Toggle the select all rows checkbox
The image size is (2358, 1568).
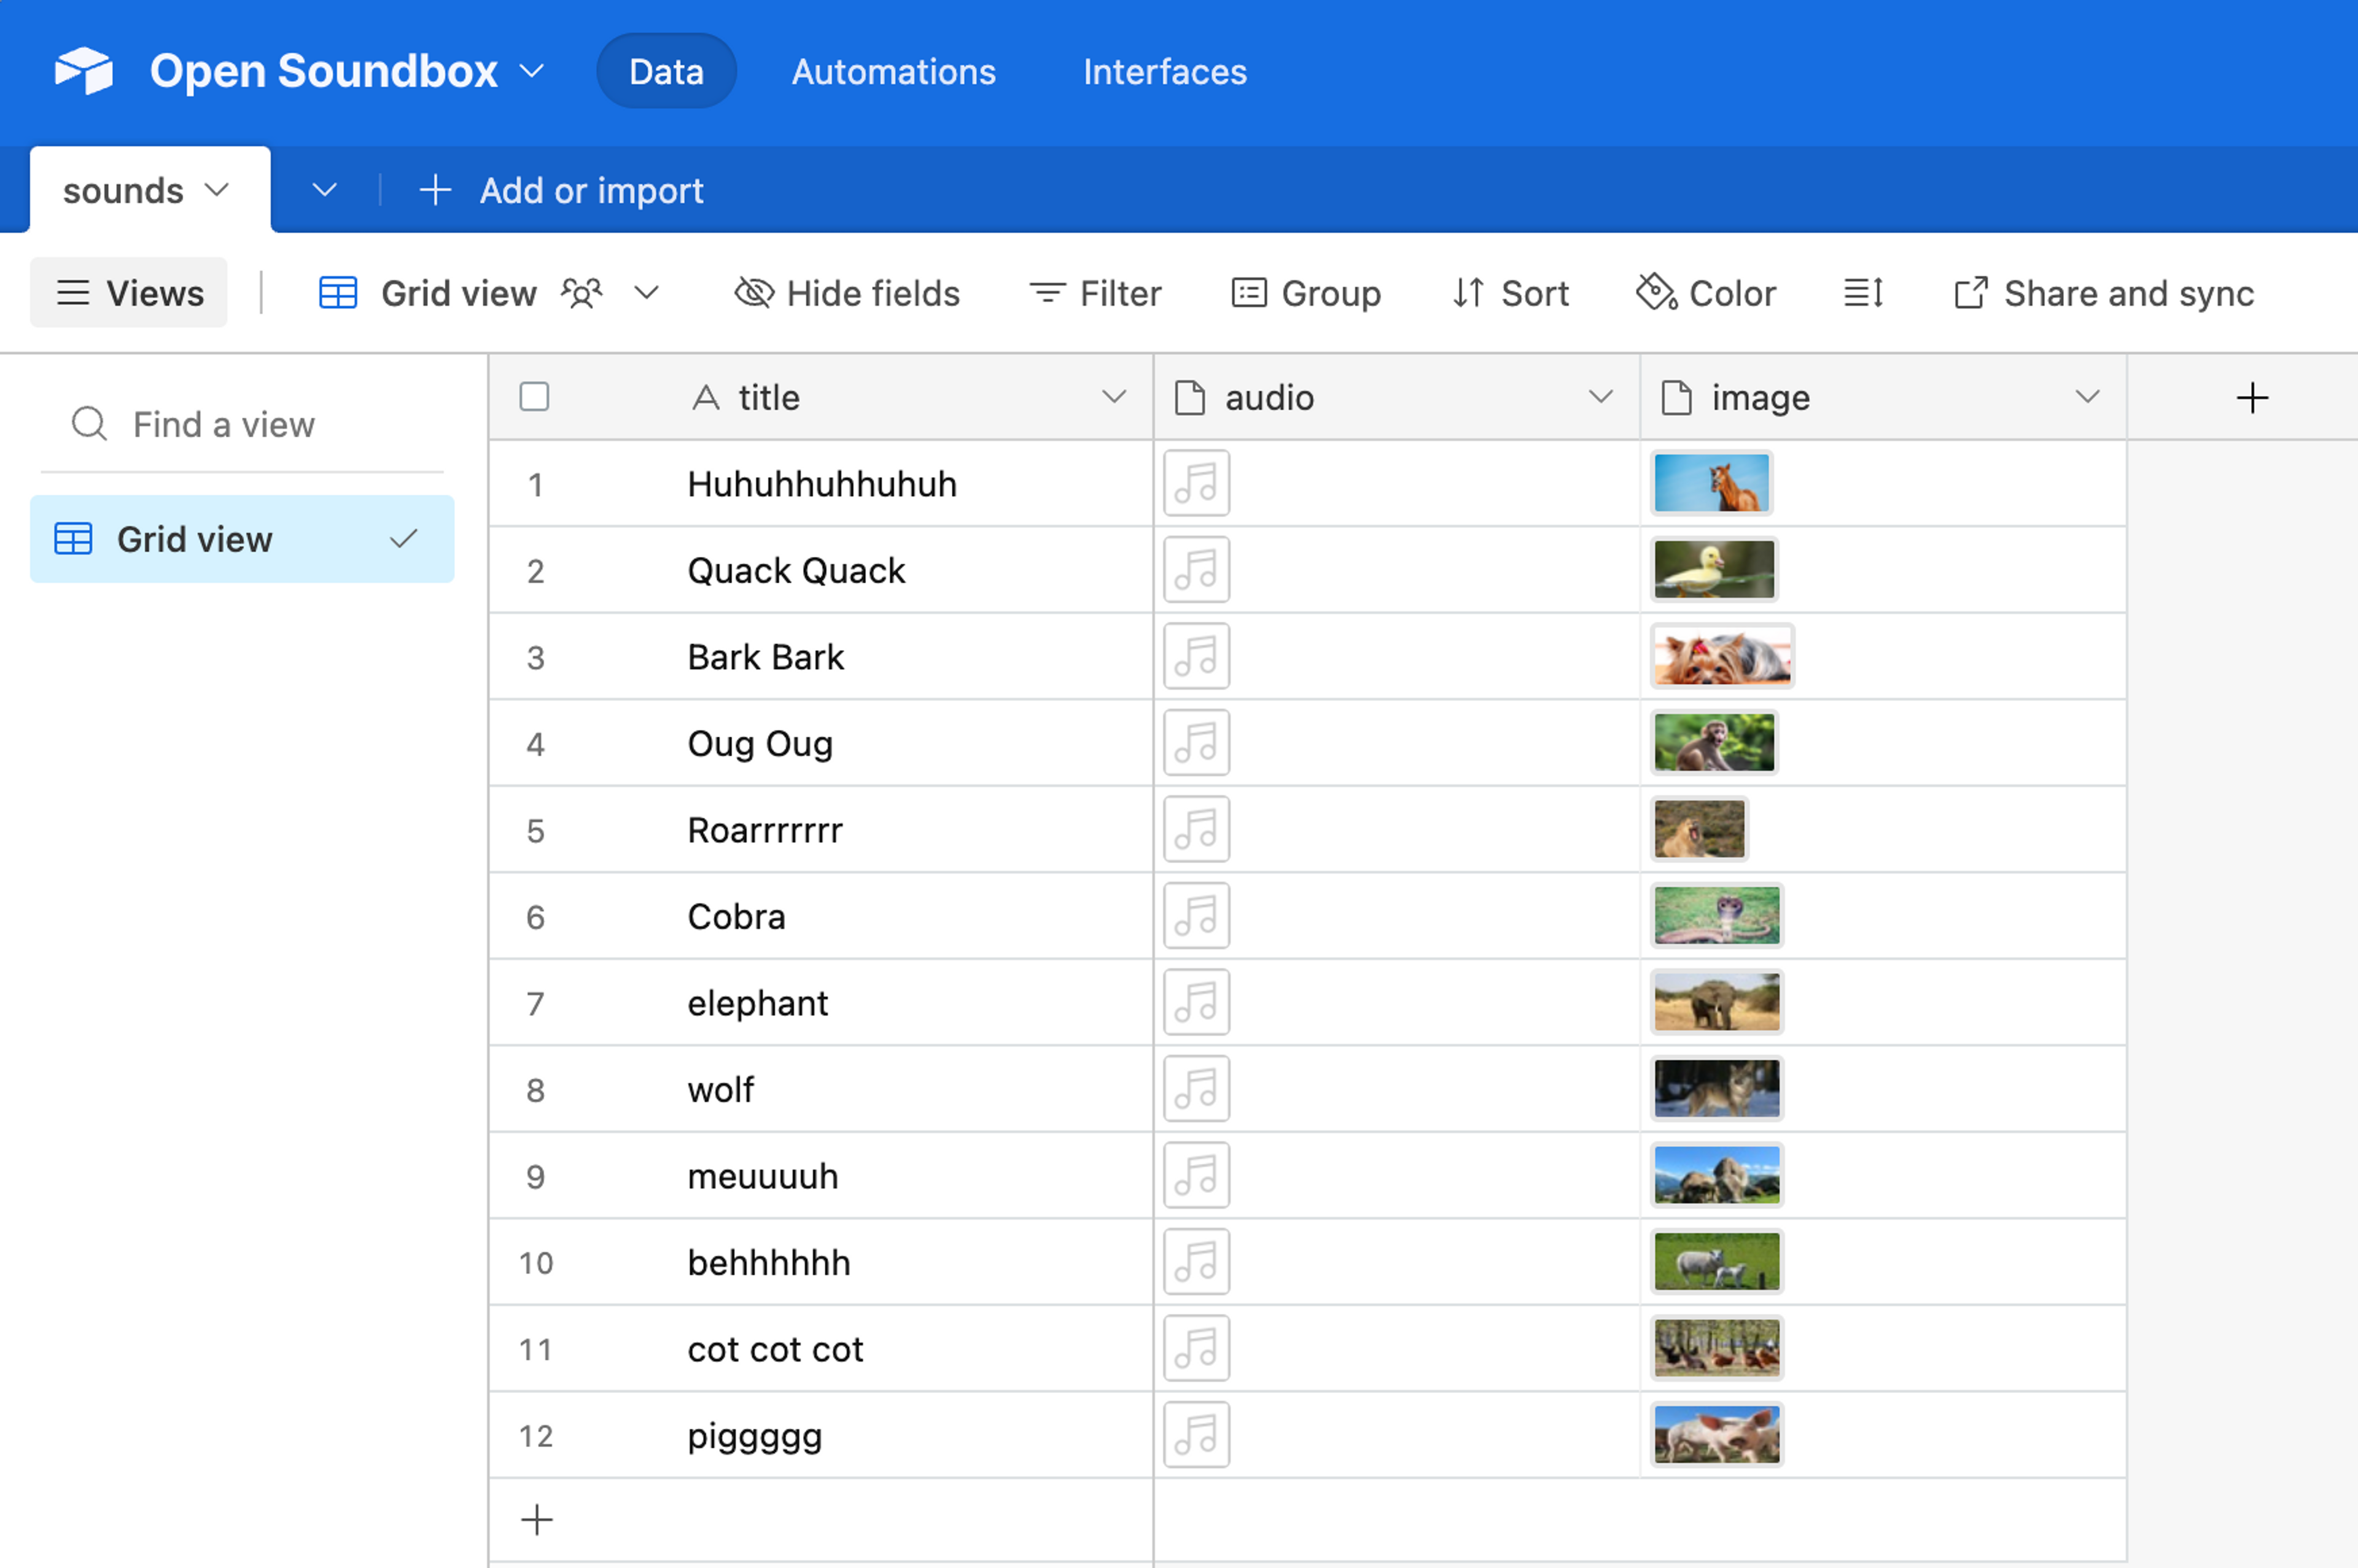[x=534, y=397]
